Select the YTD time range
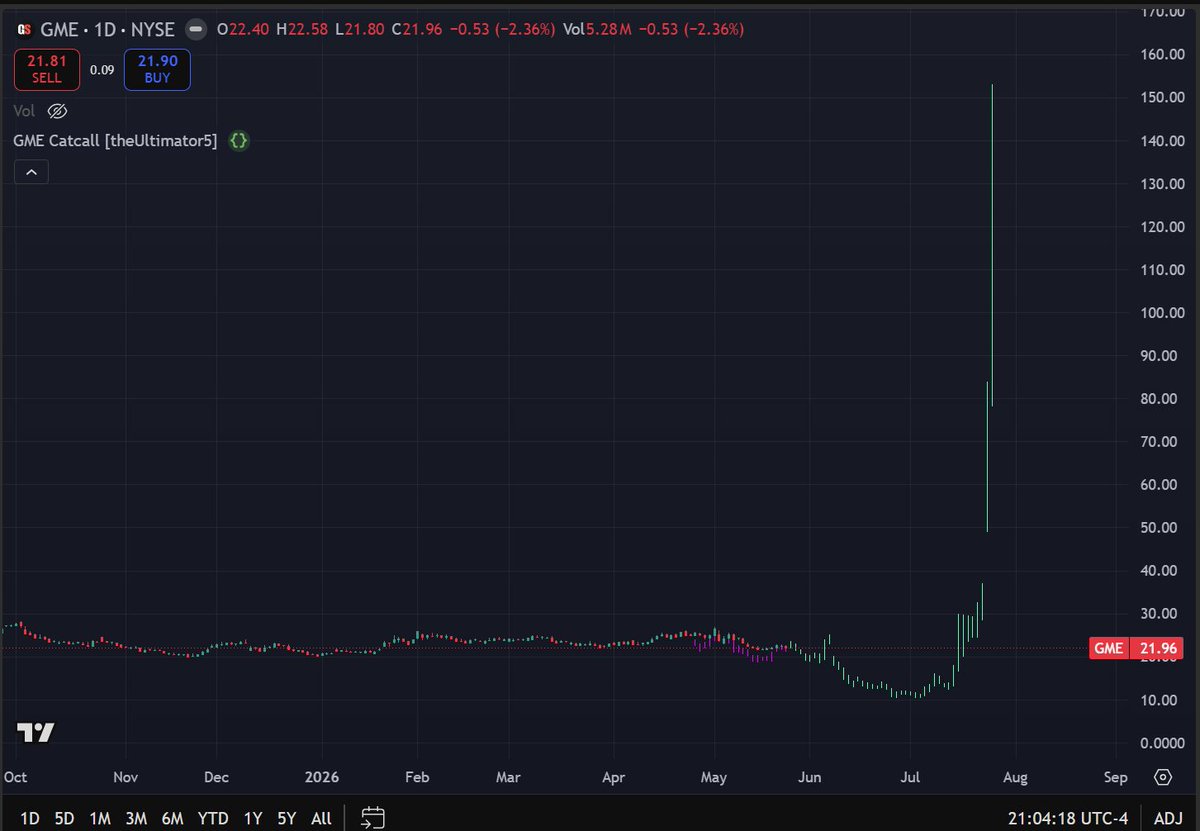Viewport: 1200px width, 831px height. pyautogui.click(x=213, y=818)
